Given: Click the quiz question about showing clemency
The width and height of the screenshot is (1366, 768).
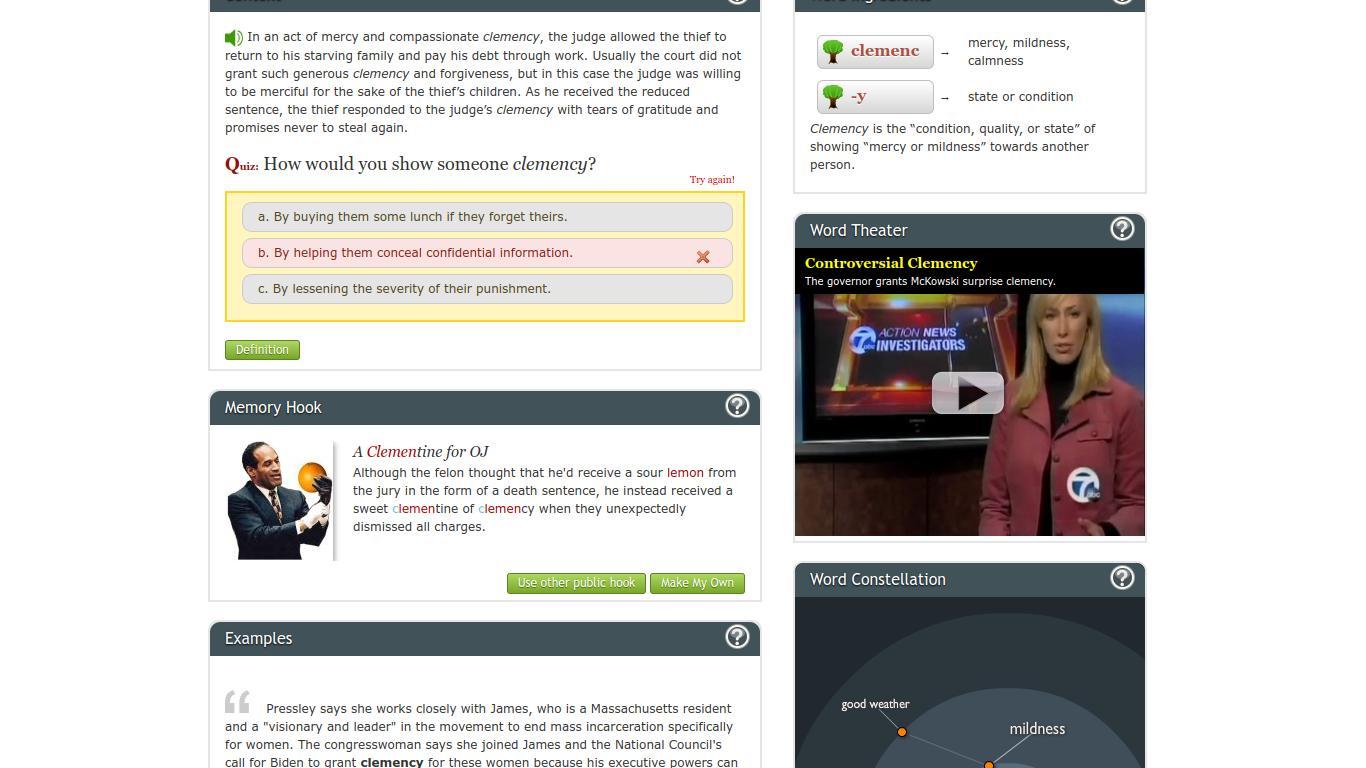Looking at the screenshot, I should (429, 164).
